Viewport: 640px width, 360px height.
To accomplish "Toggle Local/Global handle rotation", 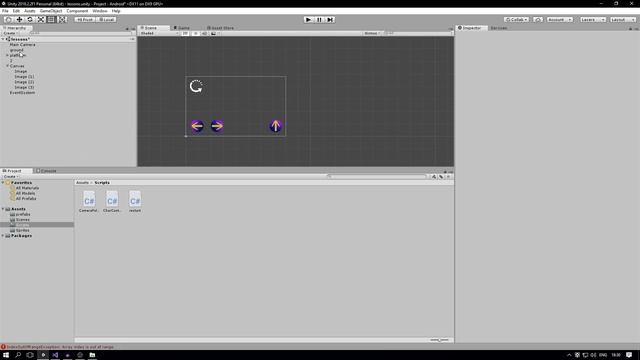I will click(106, 20).
